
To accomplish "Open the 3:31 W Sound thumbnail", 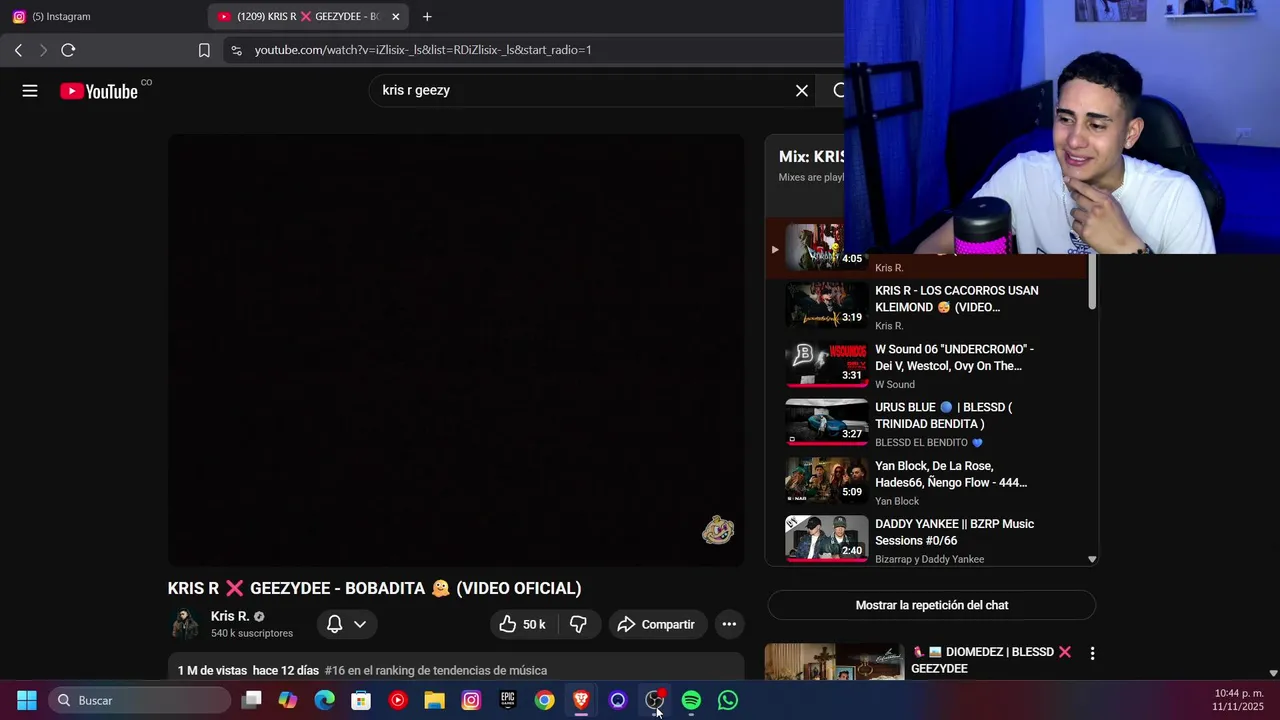I will [x=826, y=363].
